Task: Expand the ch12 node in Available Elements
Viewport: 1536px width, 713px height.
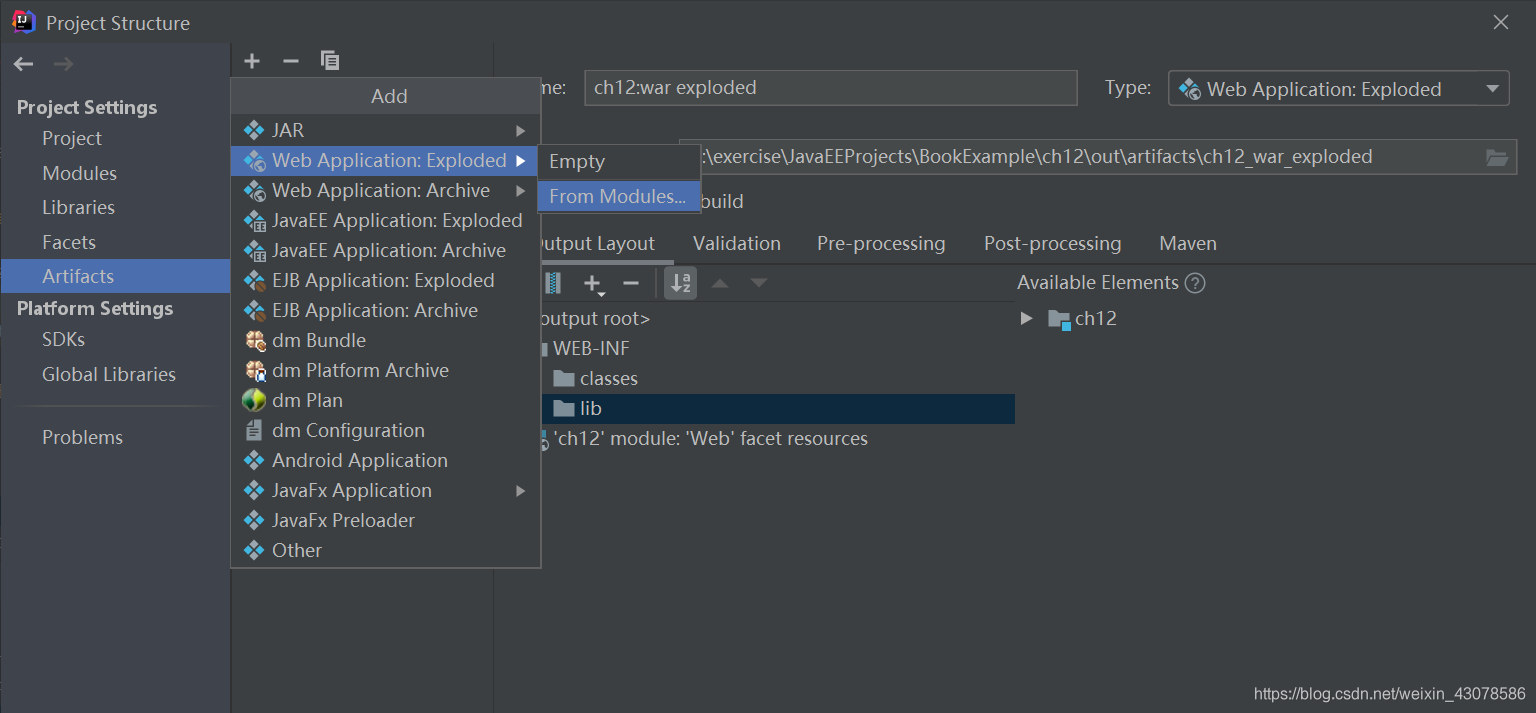Action: (1027, 318)
